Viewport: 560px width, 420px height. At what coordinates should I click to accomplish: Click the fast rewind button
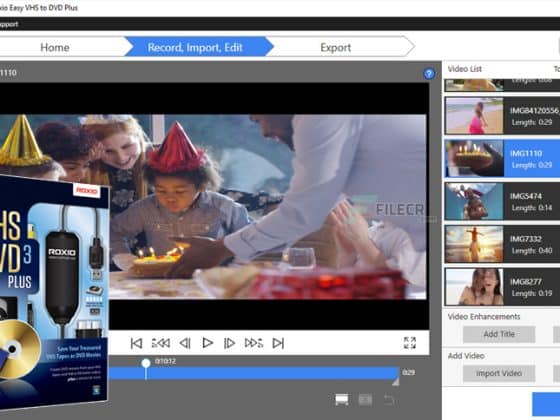(x=161, y=343)
